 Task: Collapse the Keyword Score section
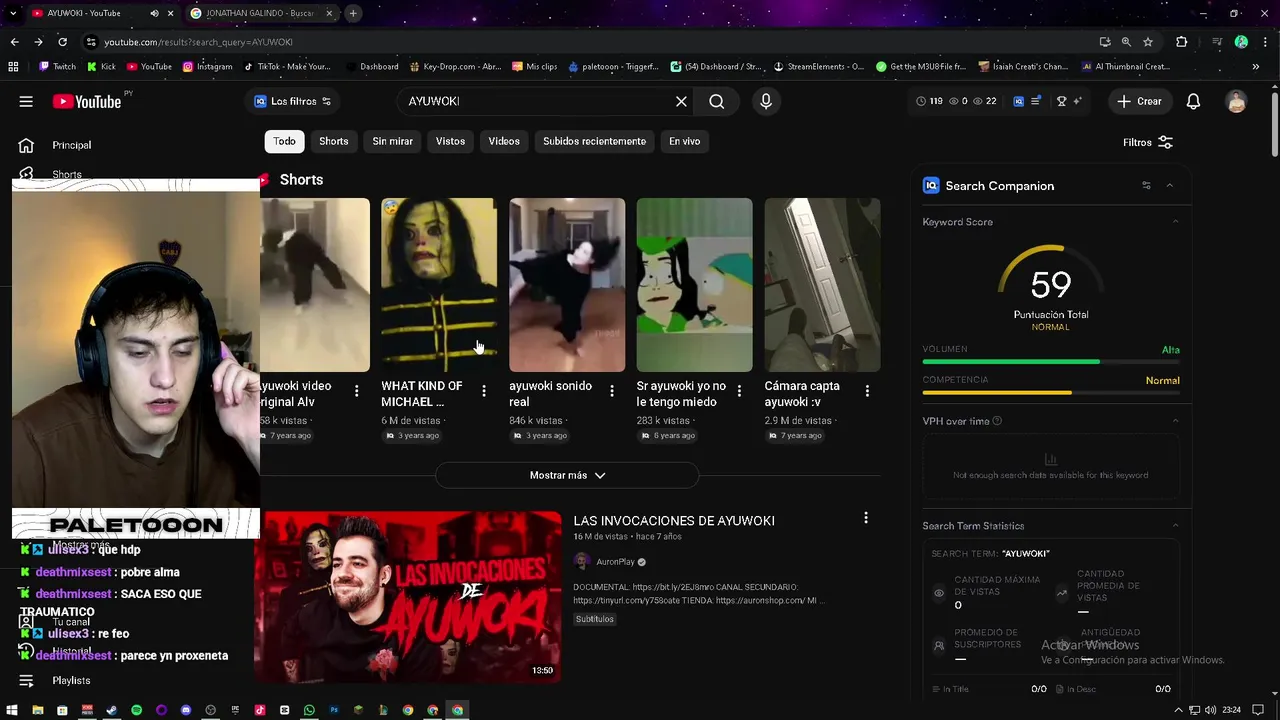[1175, 222]
